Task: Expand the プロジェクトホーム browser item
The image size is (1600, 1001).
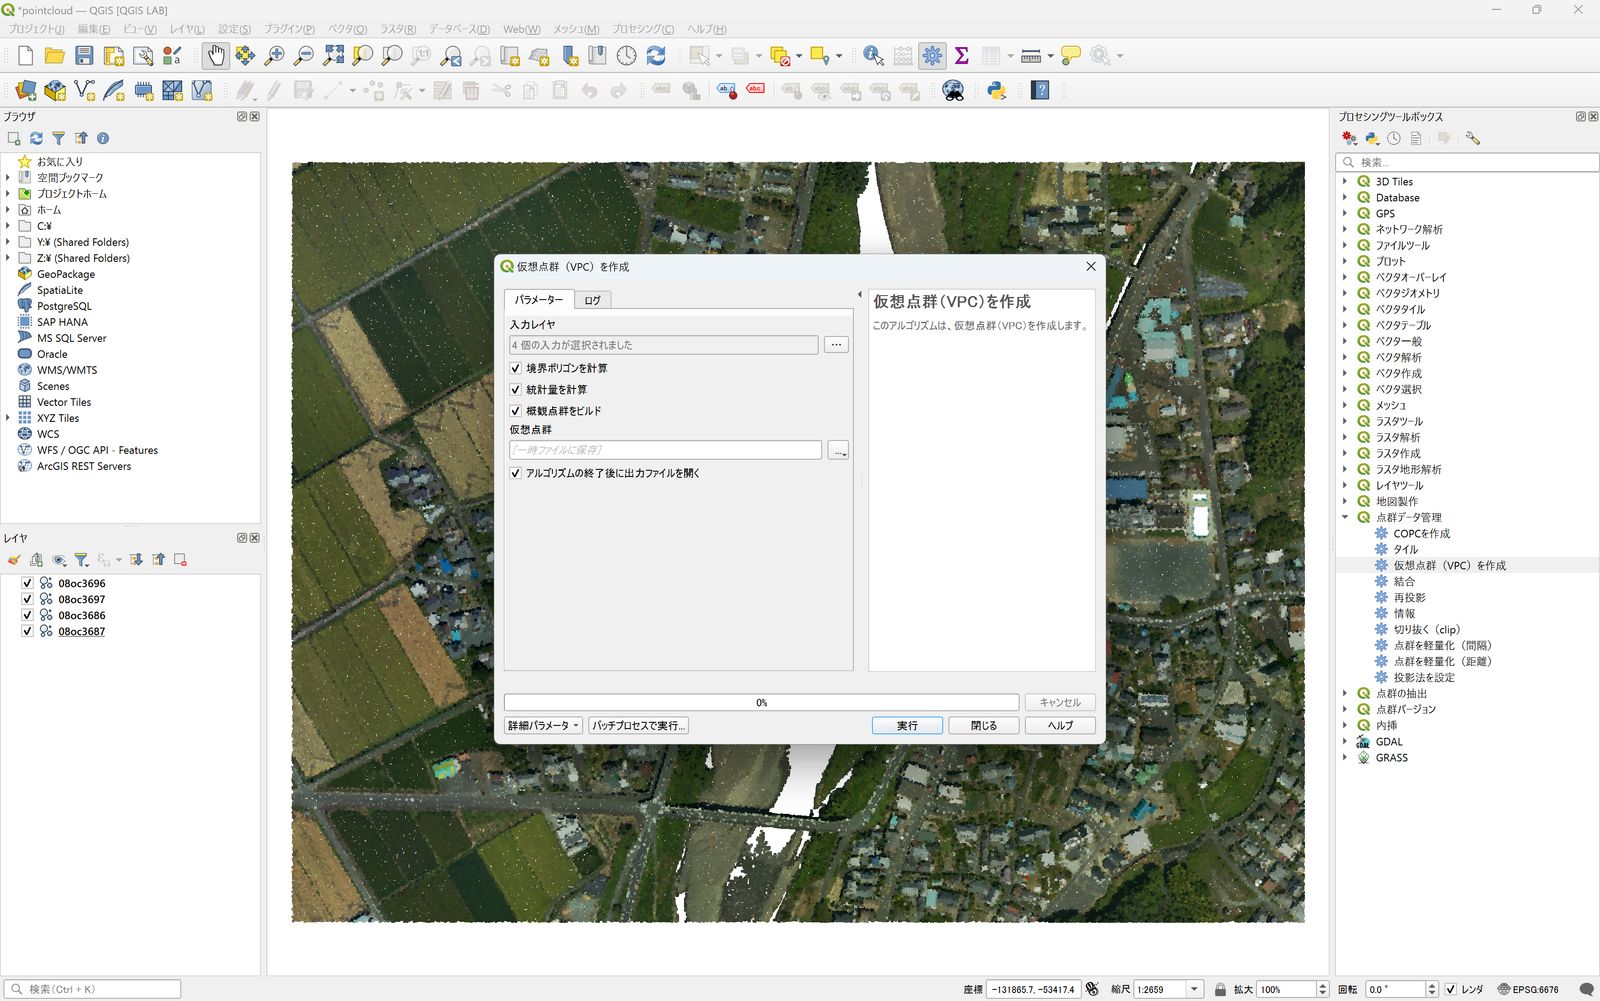Action: click(8, 194)
